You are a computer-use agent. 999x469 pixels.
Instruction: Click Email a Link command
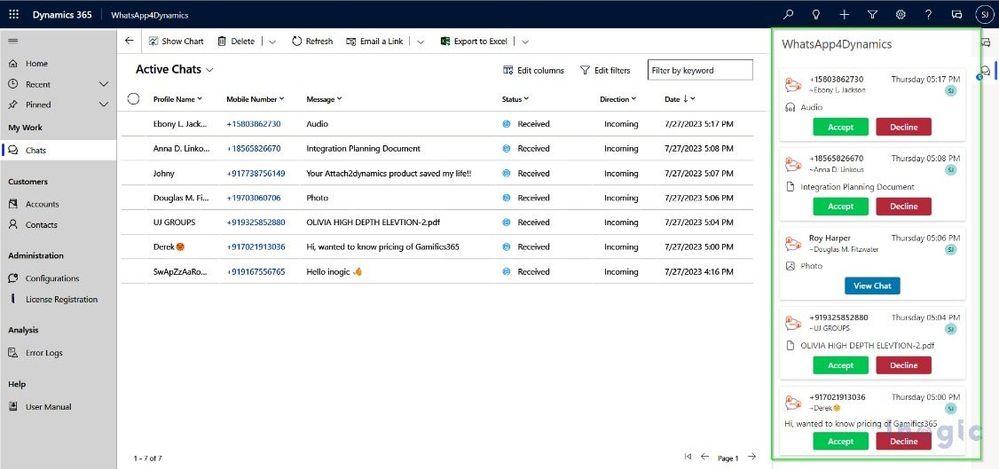375,41
